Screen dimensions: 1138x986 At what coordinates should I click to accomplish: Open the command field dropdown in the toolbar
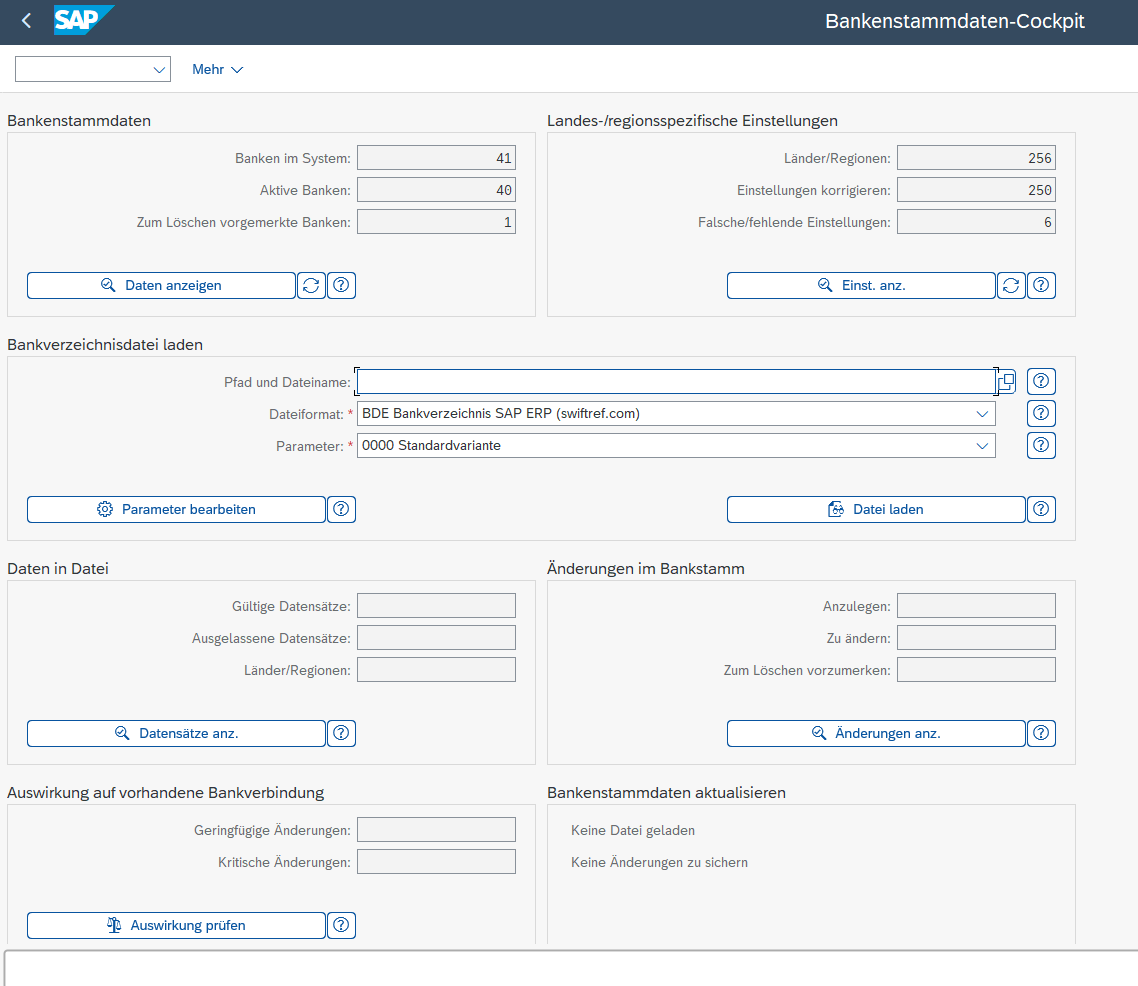159,69
